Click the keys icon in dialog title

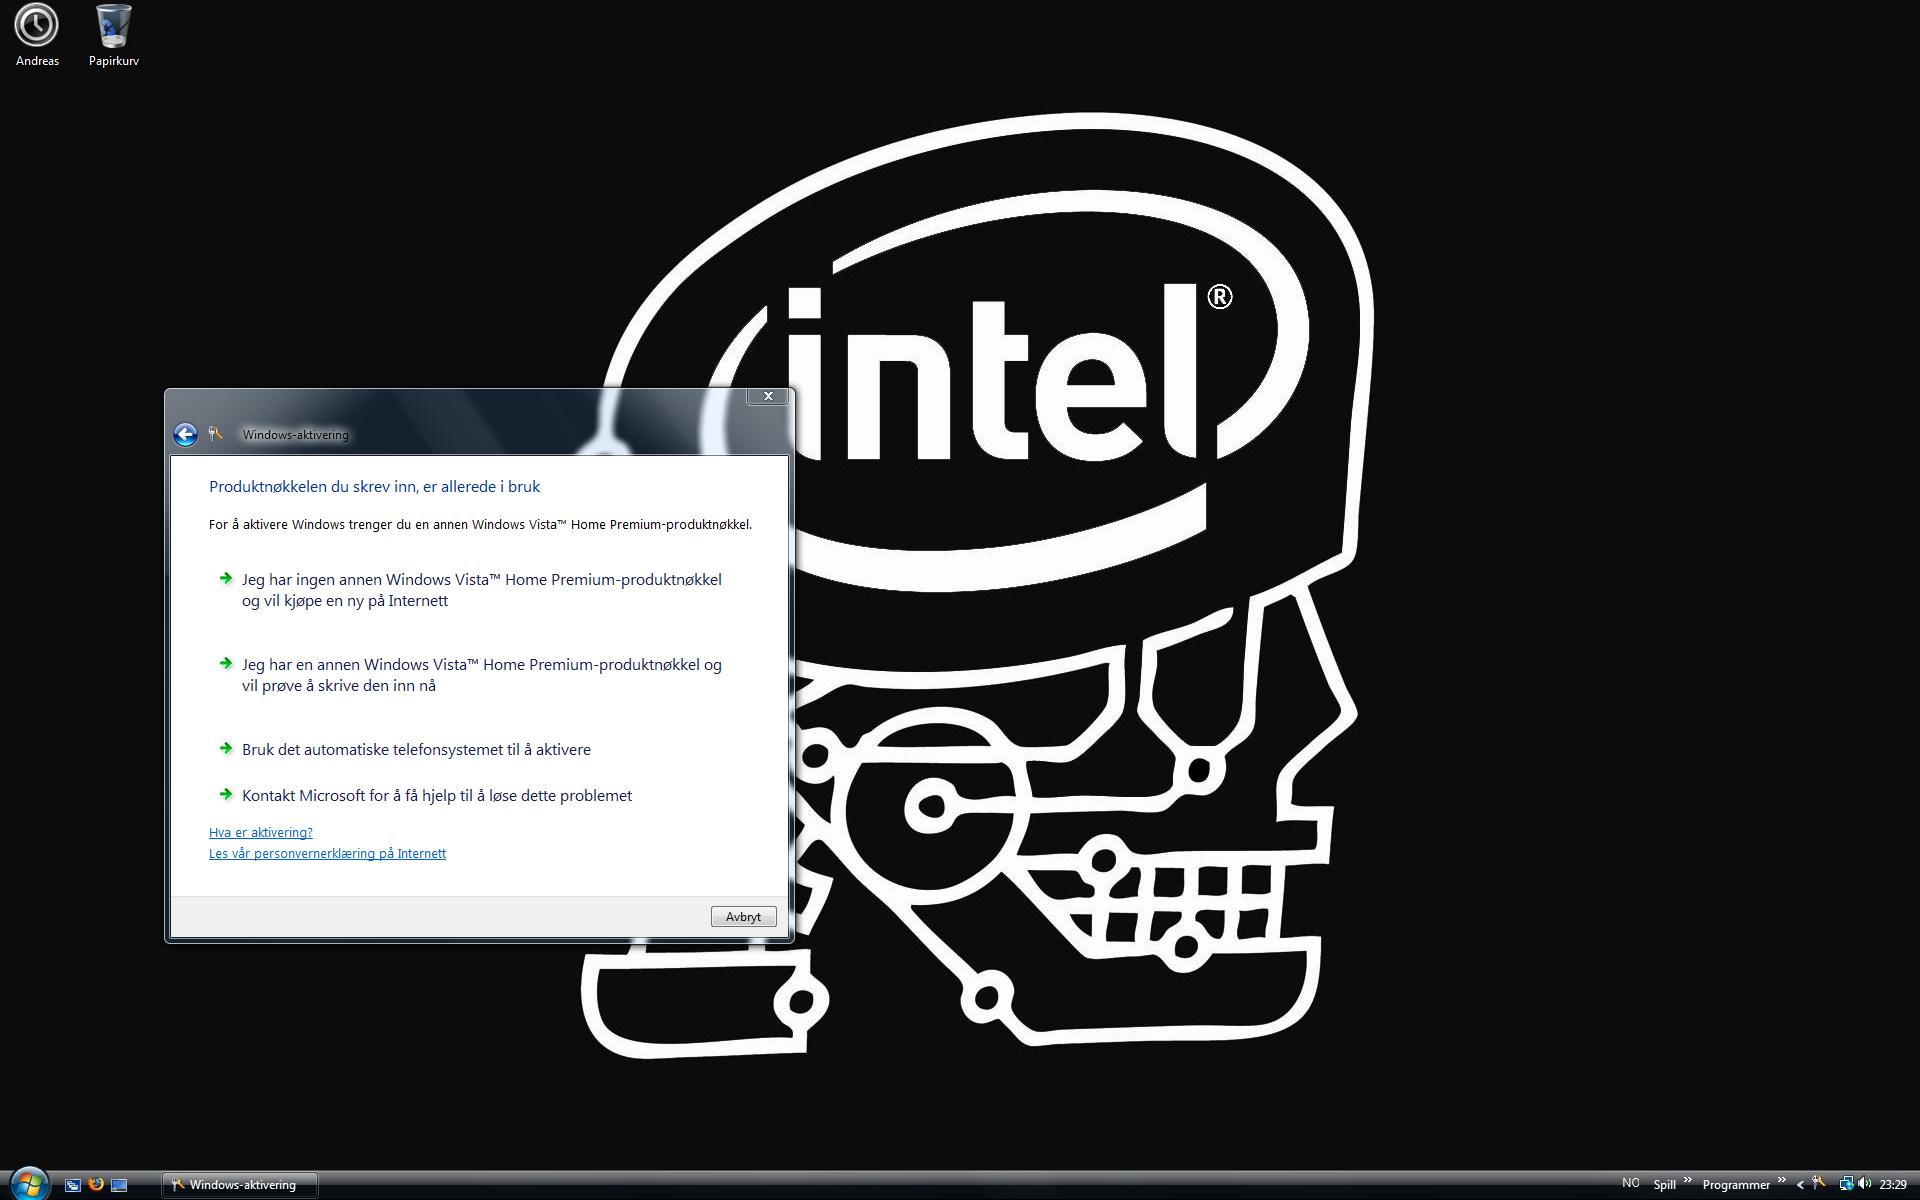215,434
